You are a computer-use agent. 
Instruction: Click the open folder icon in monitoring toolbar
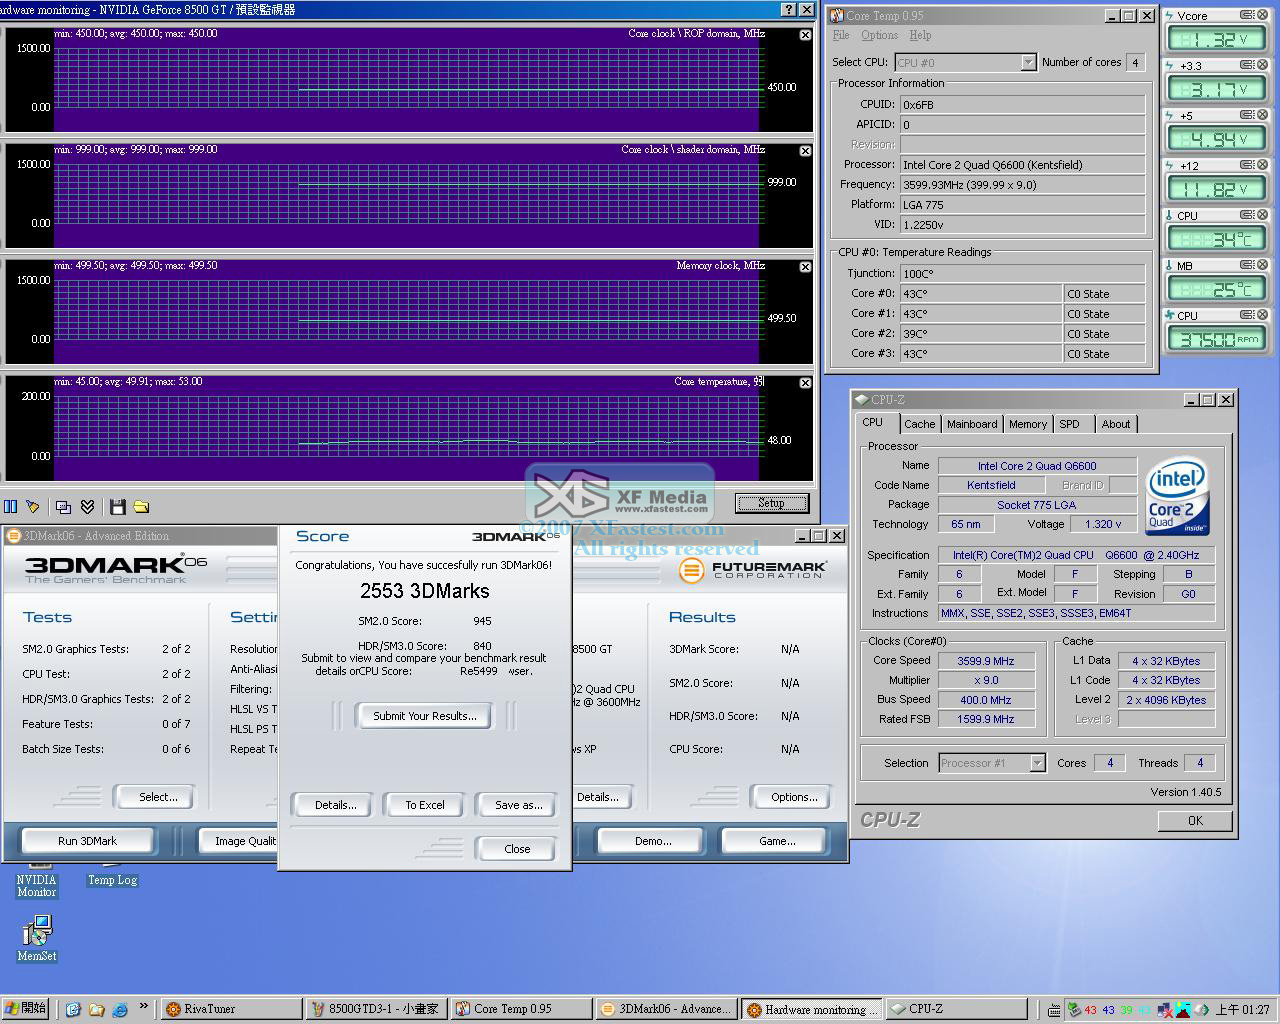(x=141, y=507)
